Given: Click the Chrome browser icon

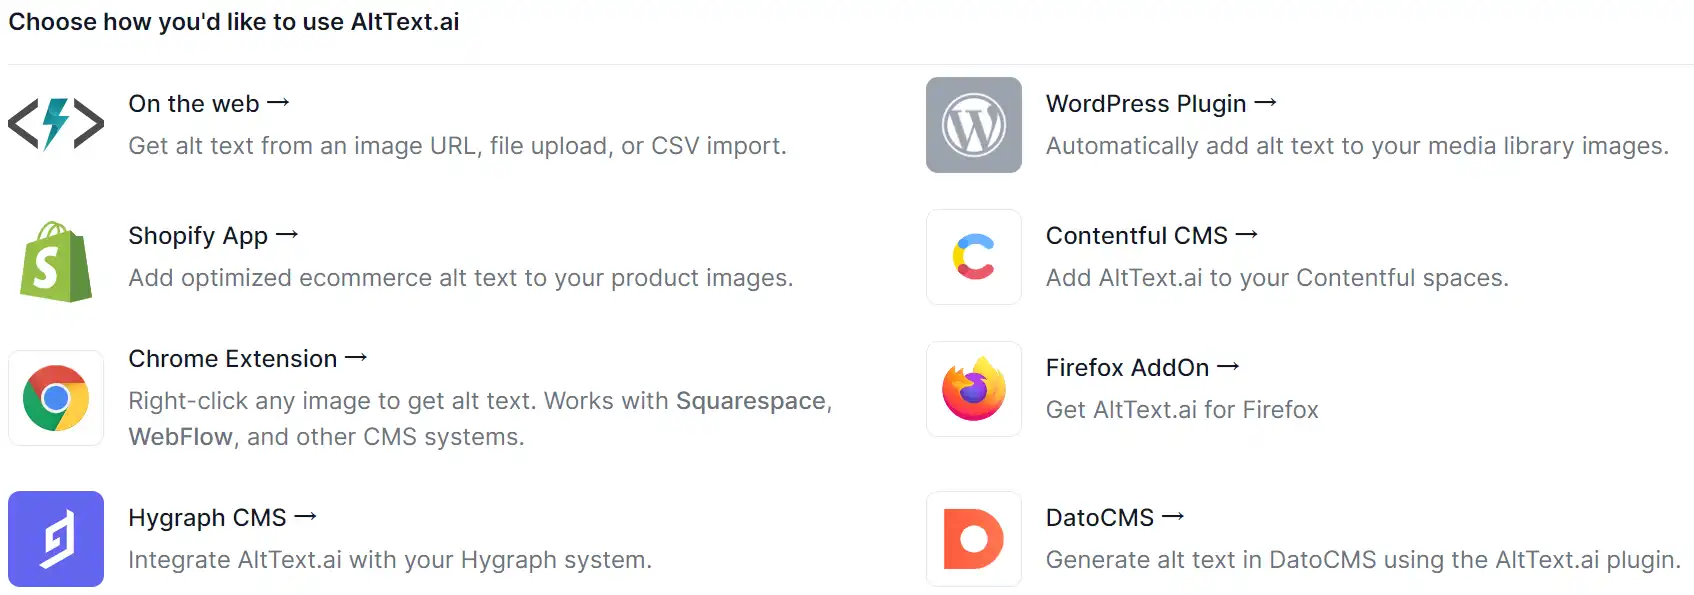Looking at the screenshot, I should click(x=56, y=398).
